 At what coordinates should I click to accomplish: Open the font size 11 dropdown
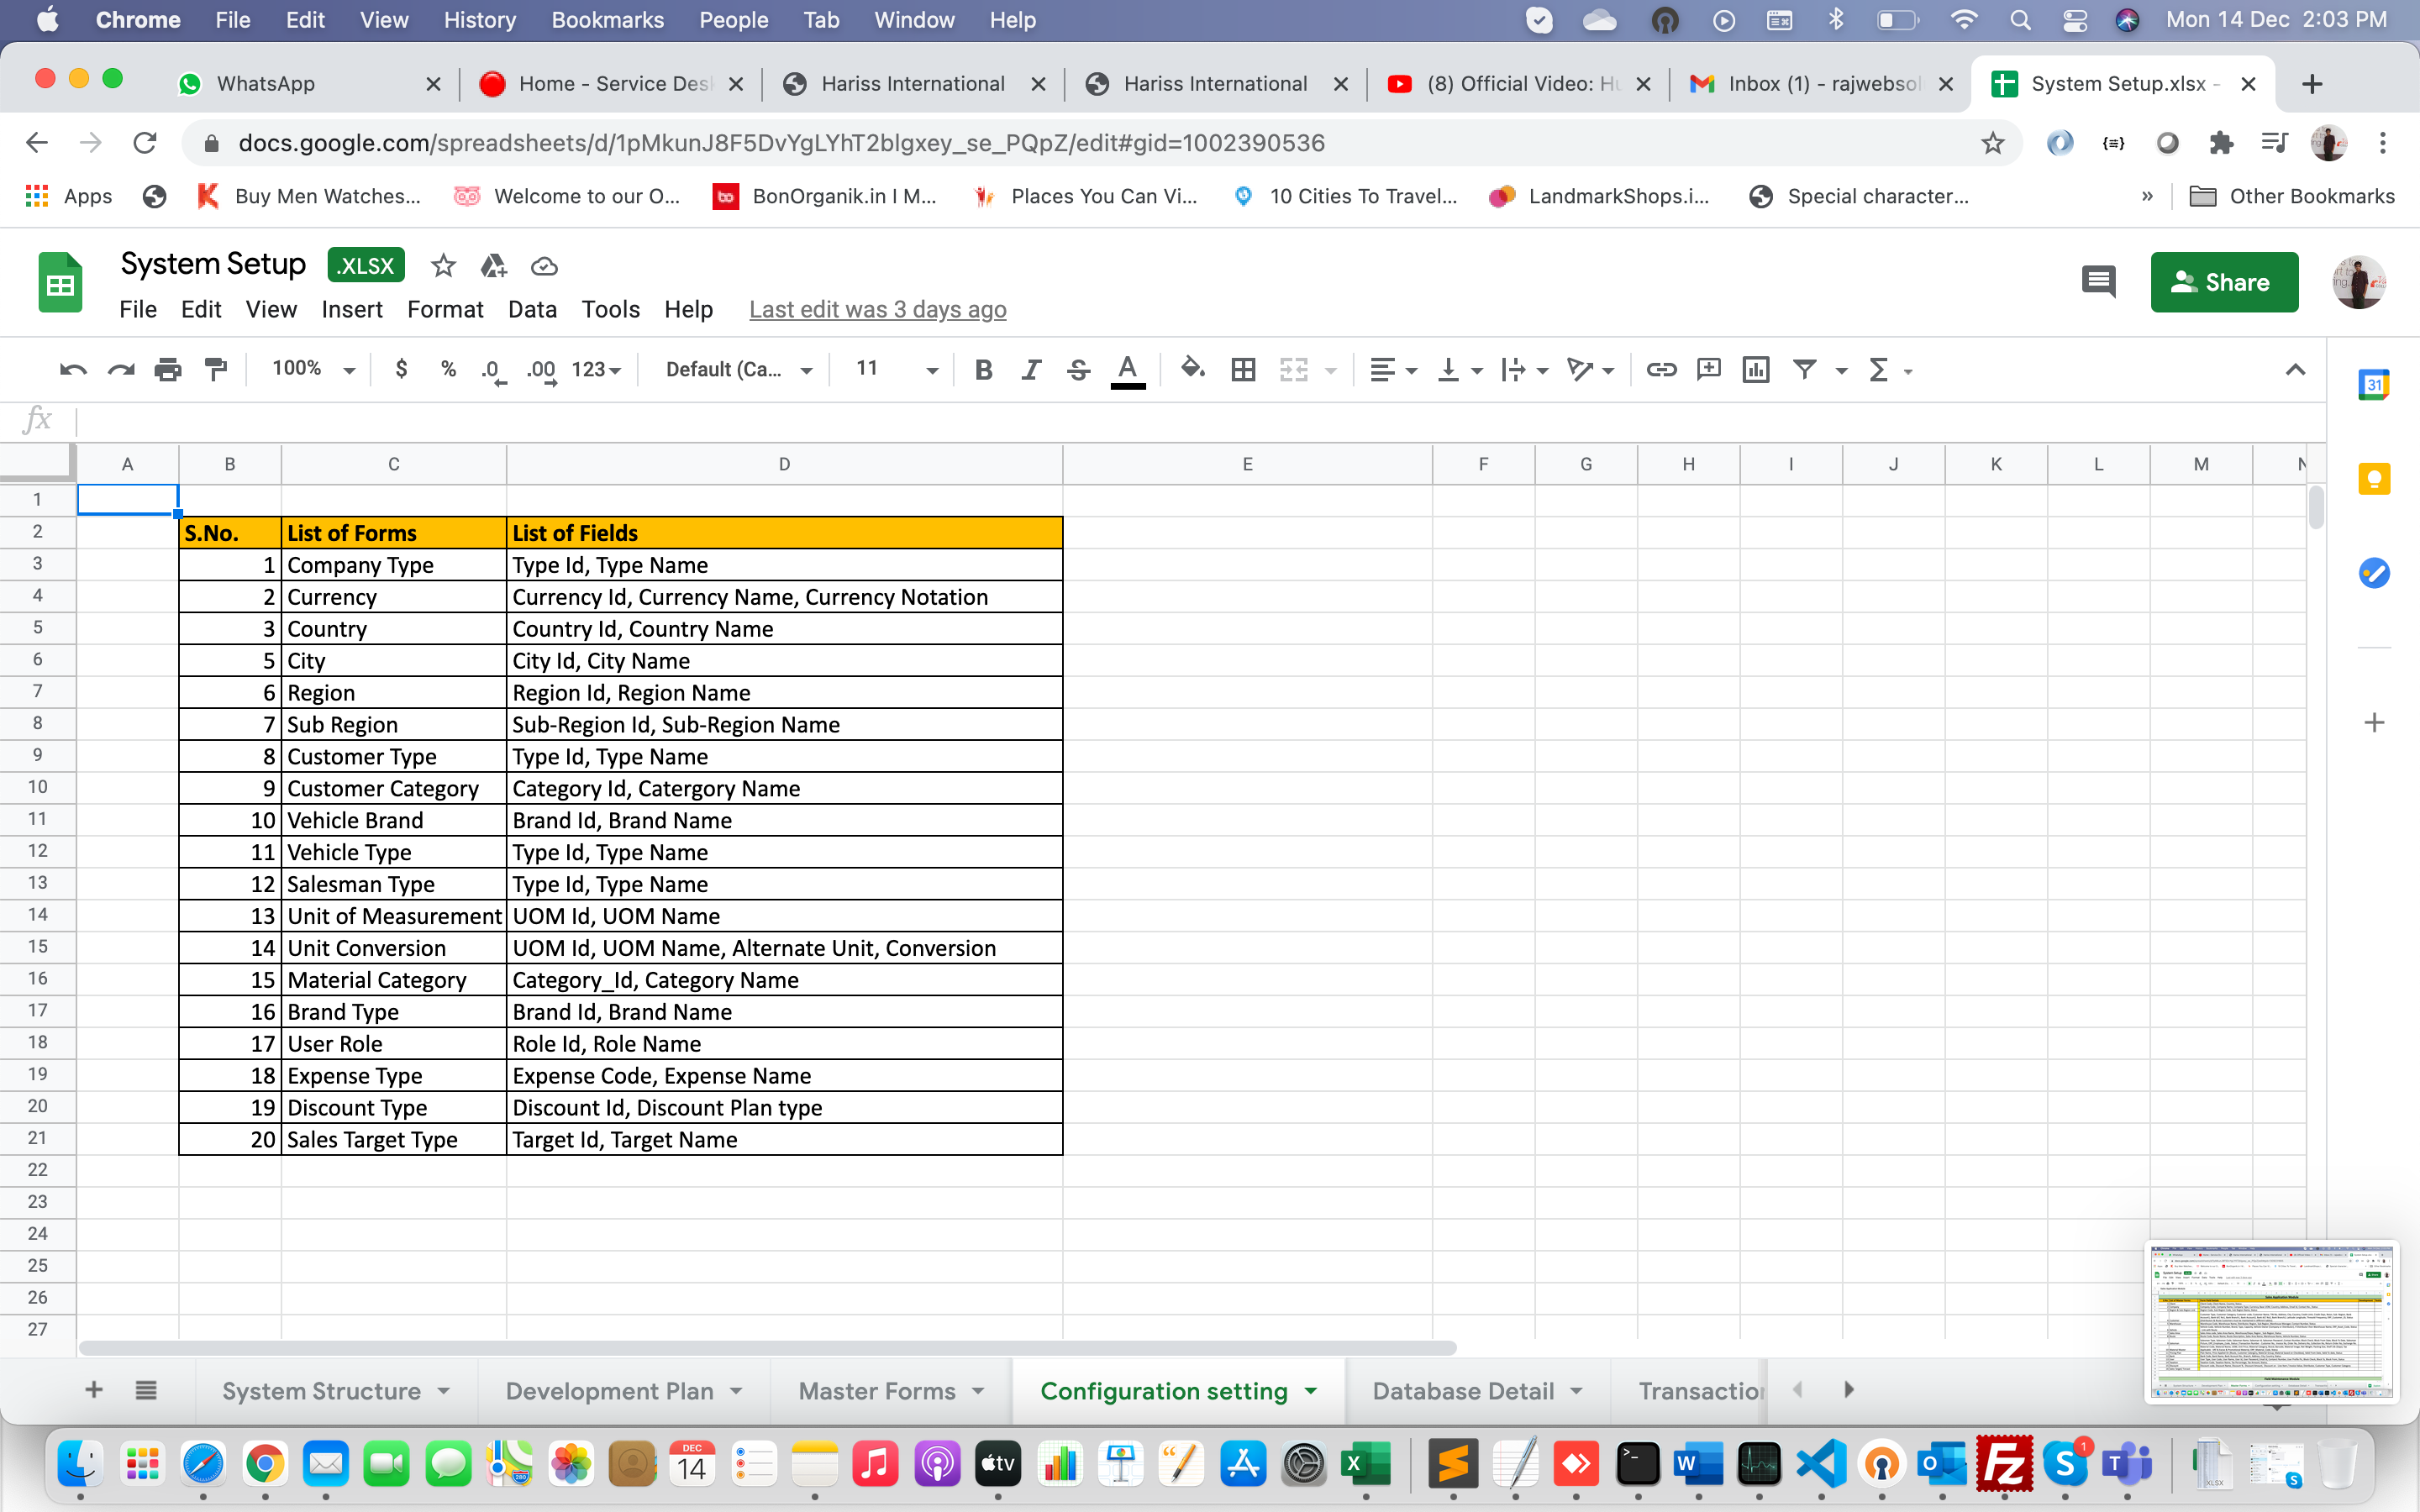click(x=896, y=370)
